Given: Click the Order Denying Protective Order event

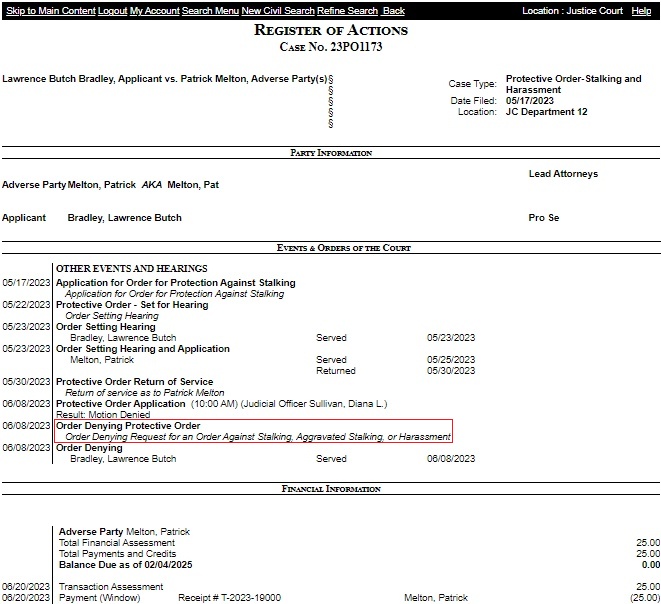Looking at the screenshot, I should click(x=128, y=426).
